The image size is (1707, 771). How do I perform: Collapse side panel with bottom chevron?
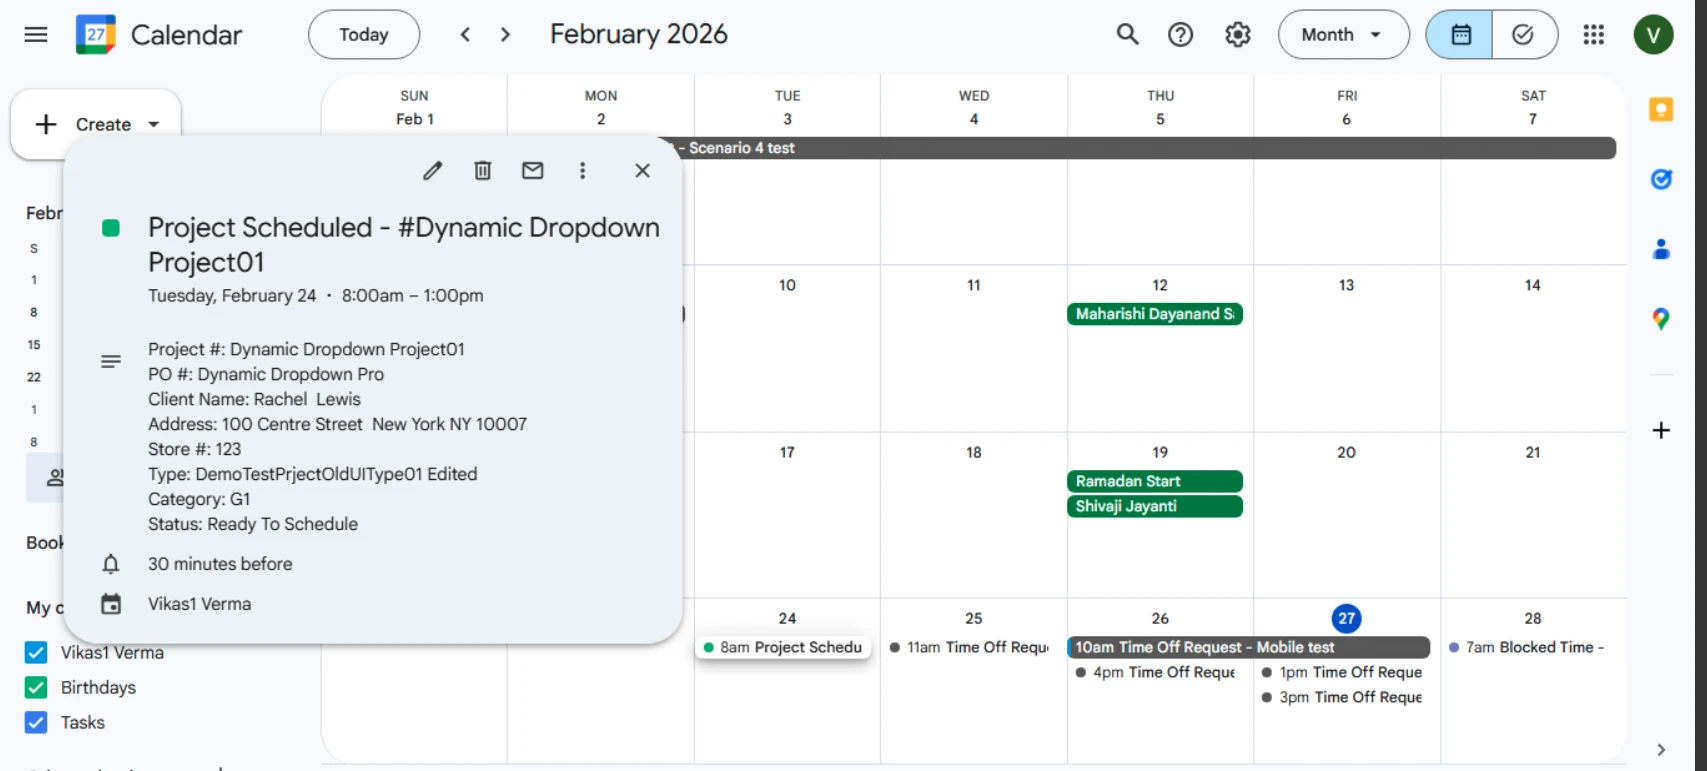pyautogui.click(x=1661, y=750)
